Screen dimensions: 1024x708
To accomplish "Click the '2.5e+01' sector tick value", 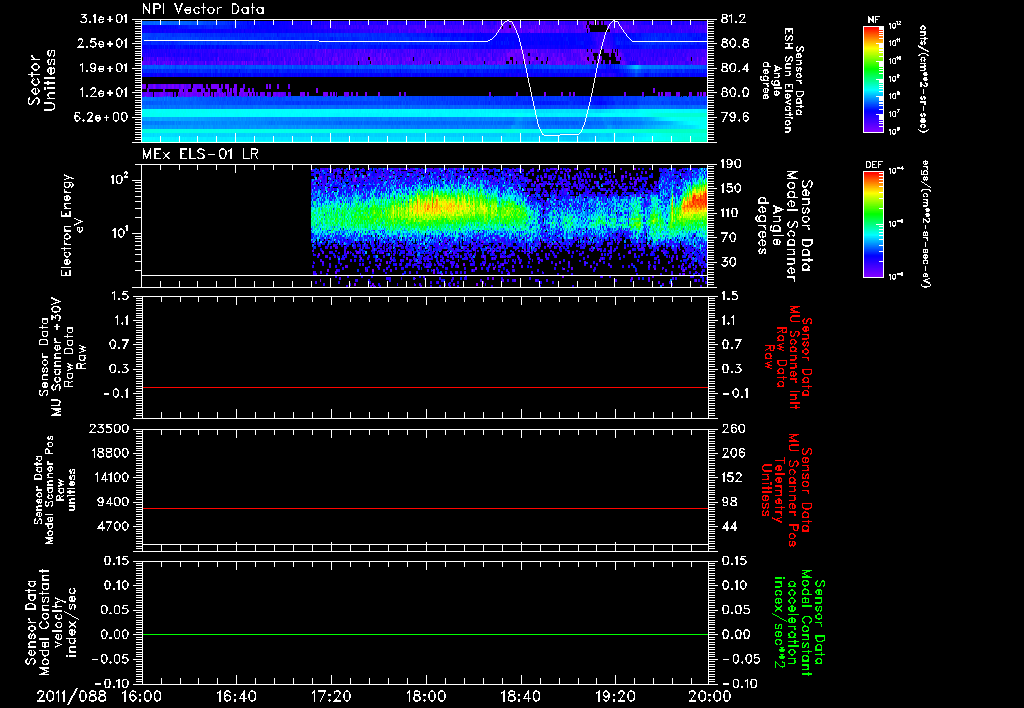I will pos(104,43).
